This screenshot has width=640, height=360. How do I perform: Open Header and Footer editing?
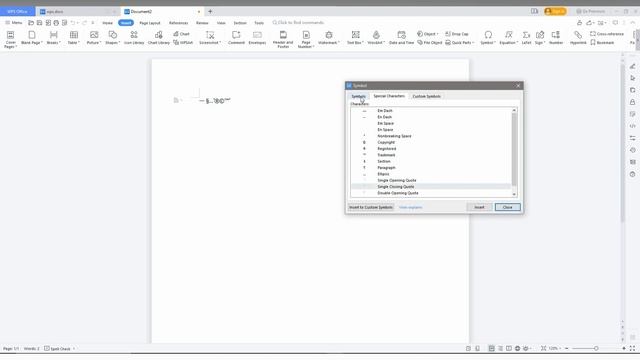point(283,39)
